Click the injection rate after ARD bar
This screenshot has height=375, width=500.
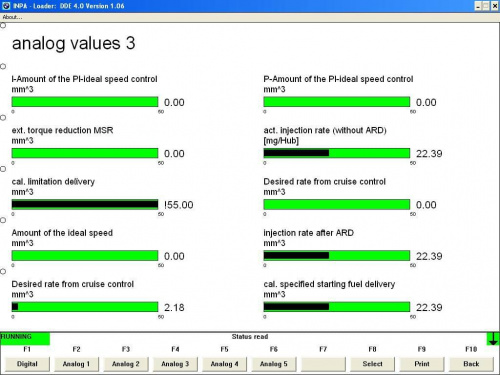click(337, 256)
